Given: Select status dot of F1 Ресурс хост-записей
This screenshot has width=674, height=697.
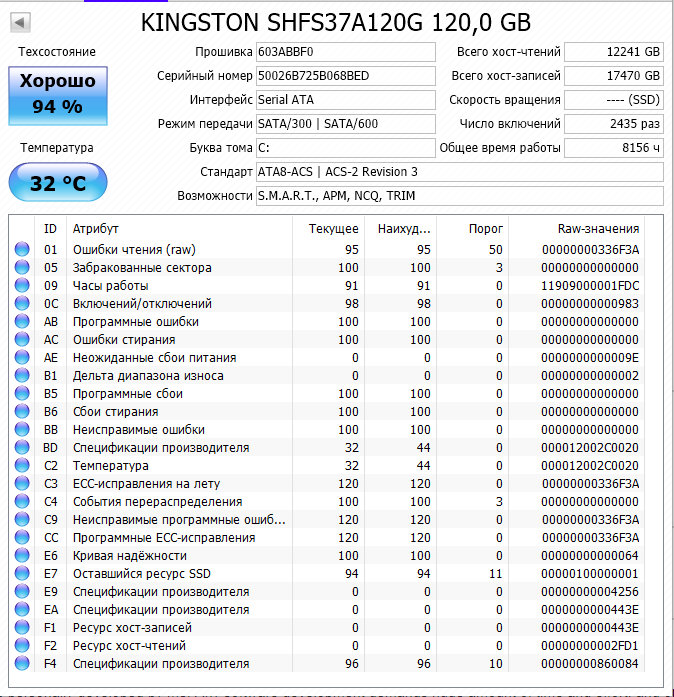Looking at the screenshot, I should [22, 627].
